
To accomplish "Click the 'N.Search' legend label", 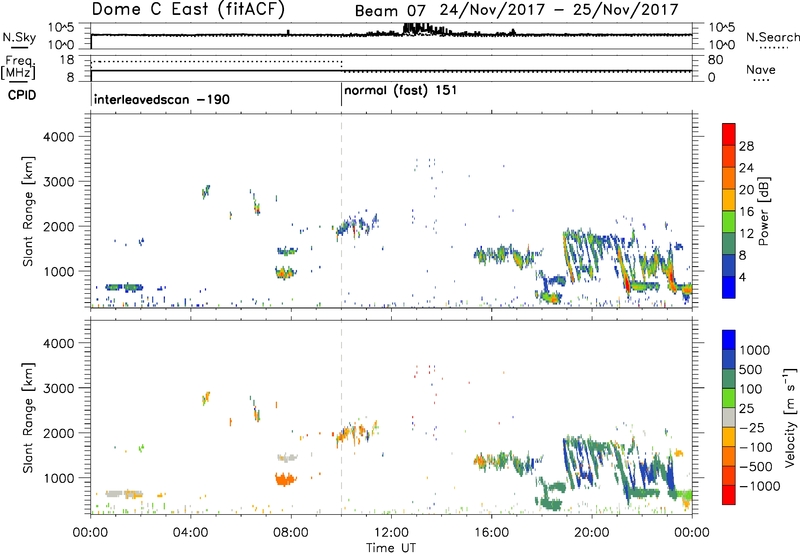I will 772,37.
